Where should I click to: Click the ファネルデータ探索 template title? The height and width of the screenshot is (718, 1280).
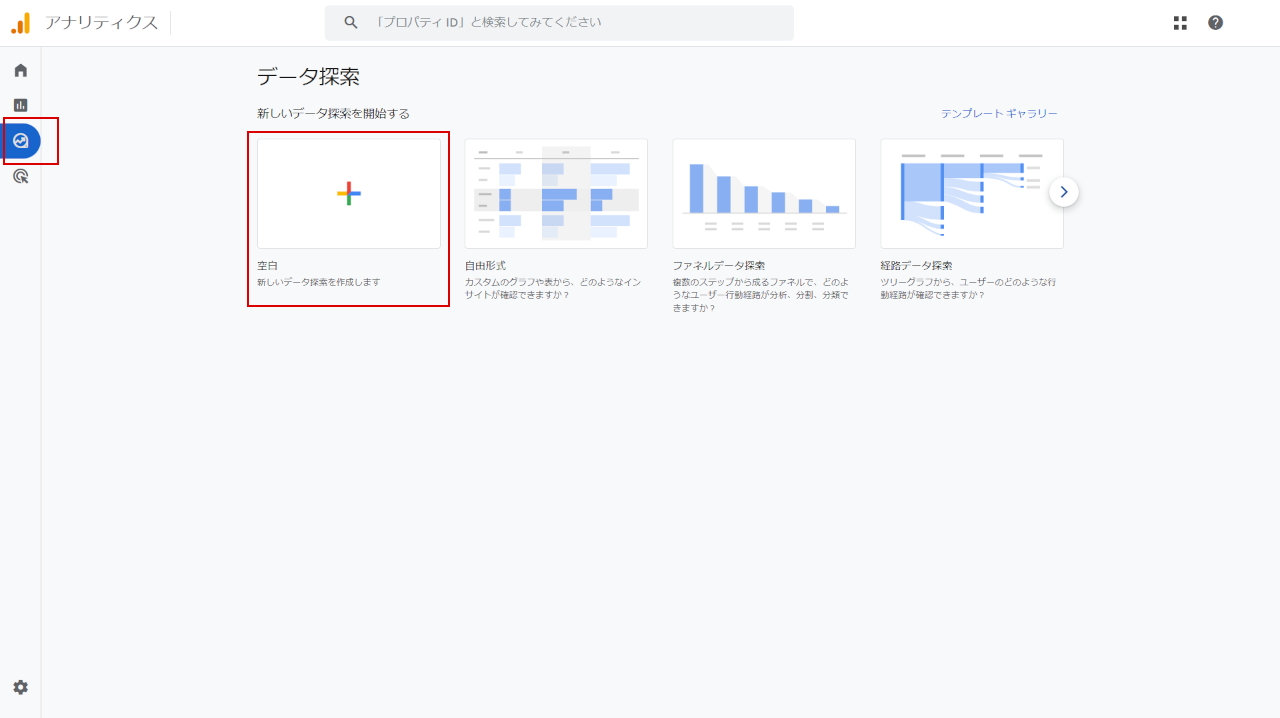(x=718, y=266)
